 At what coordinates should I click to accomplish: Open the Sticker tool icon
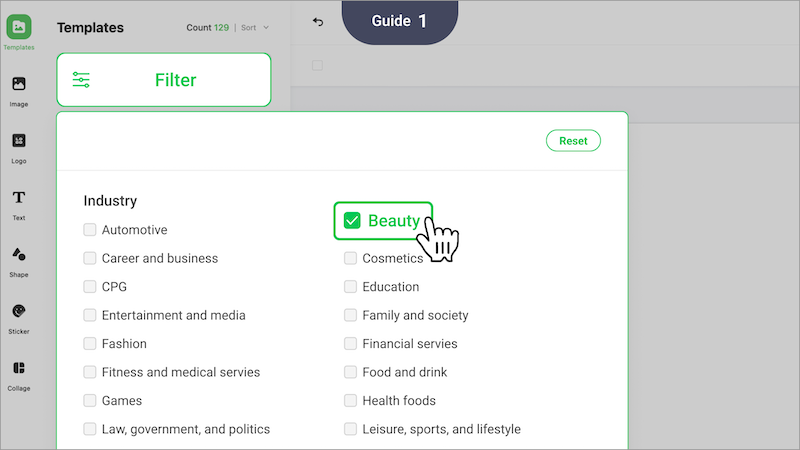19,312
